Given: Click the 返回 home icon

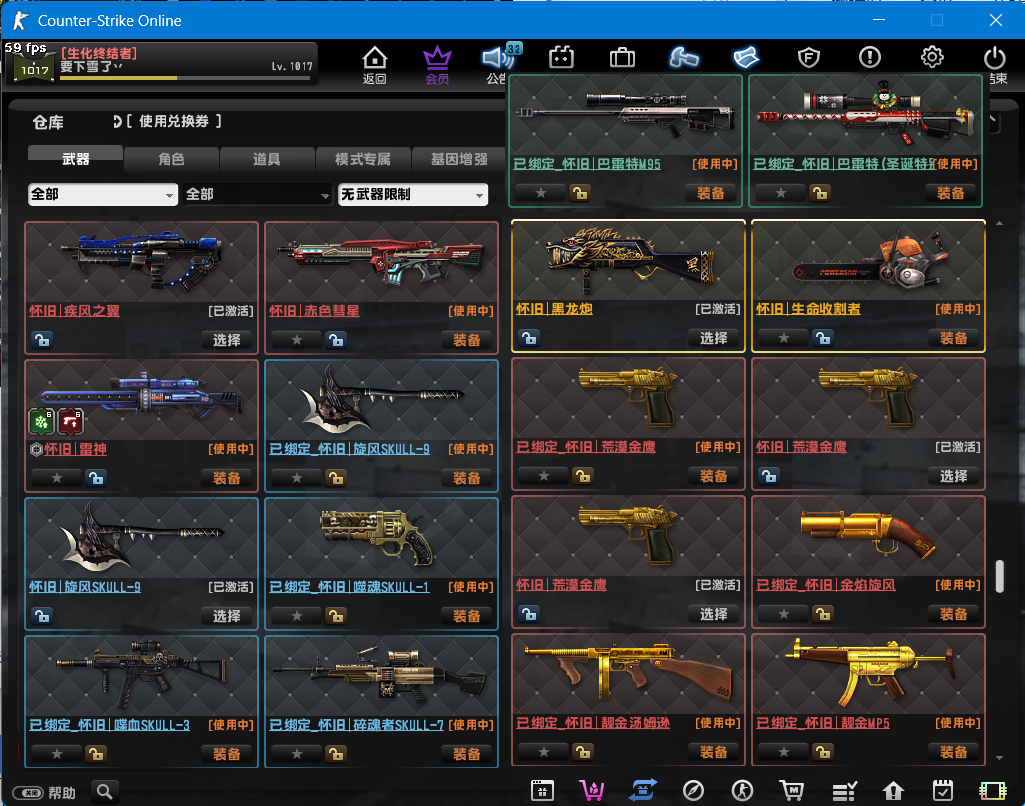Looking at the screenshot, I should [x=375, y=58].
